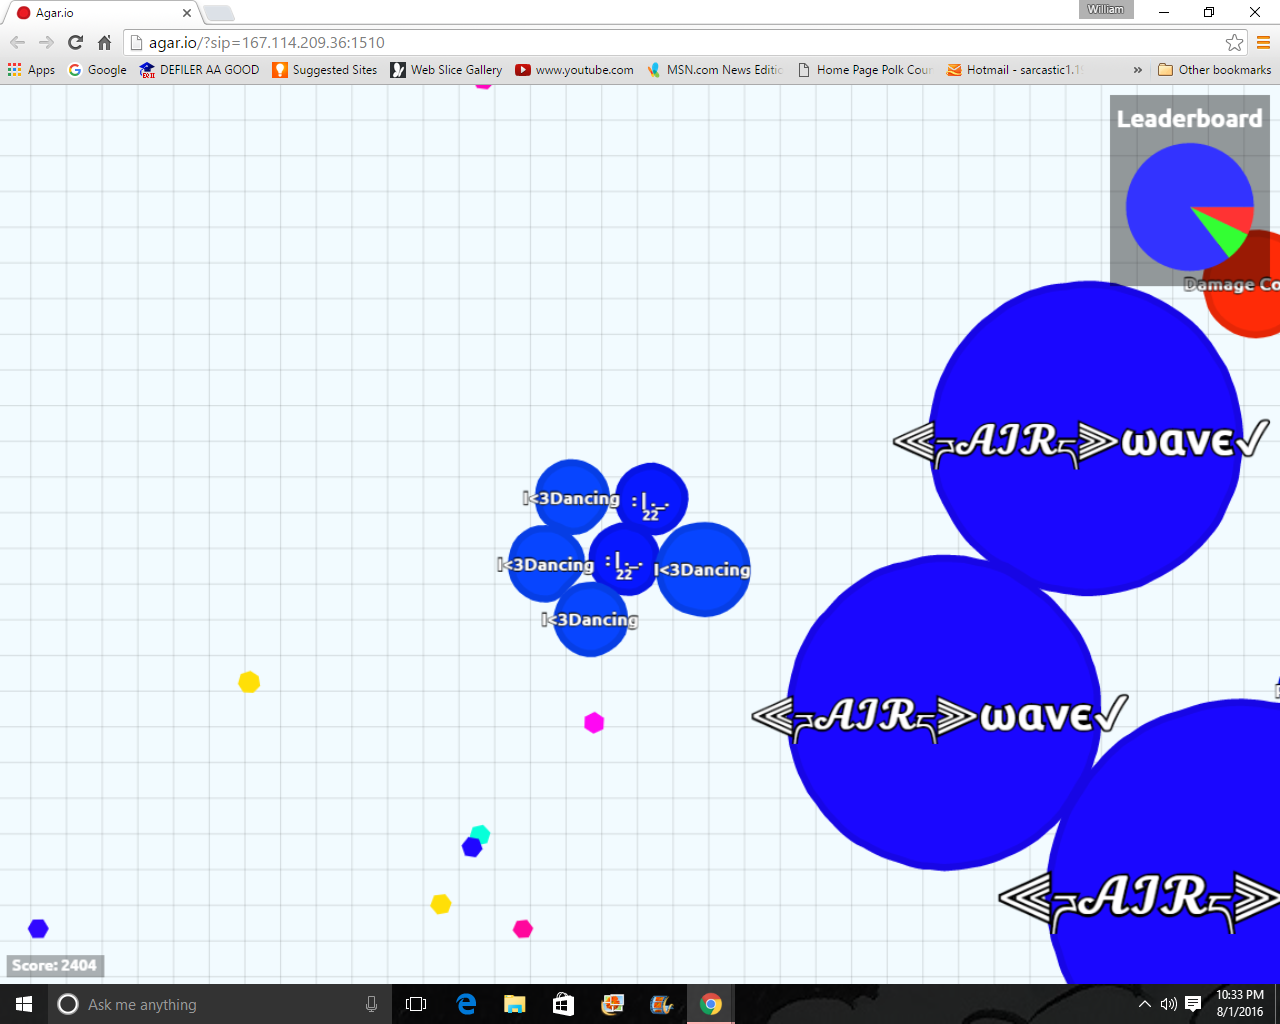
Task: Open the Google bookmark
Action: [97, 70]
